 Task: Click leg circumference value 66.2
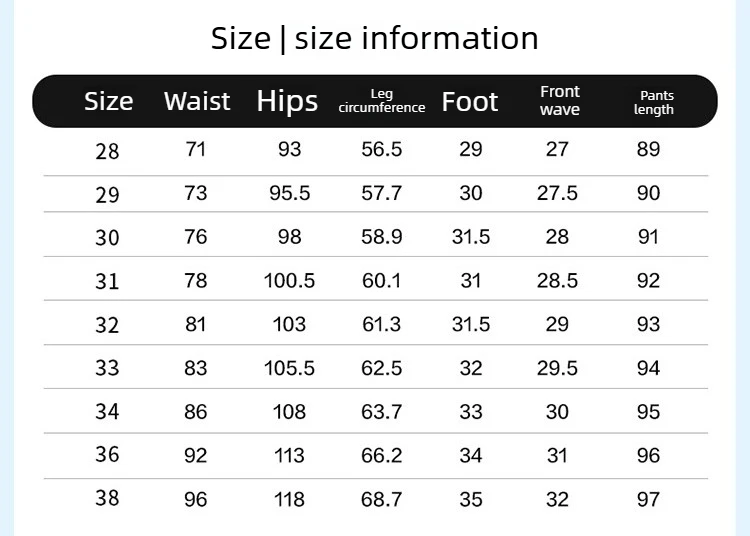(x=382, y=456)
